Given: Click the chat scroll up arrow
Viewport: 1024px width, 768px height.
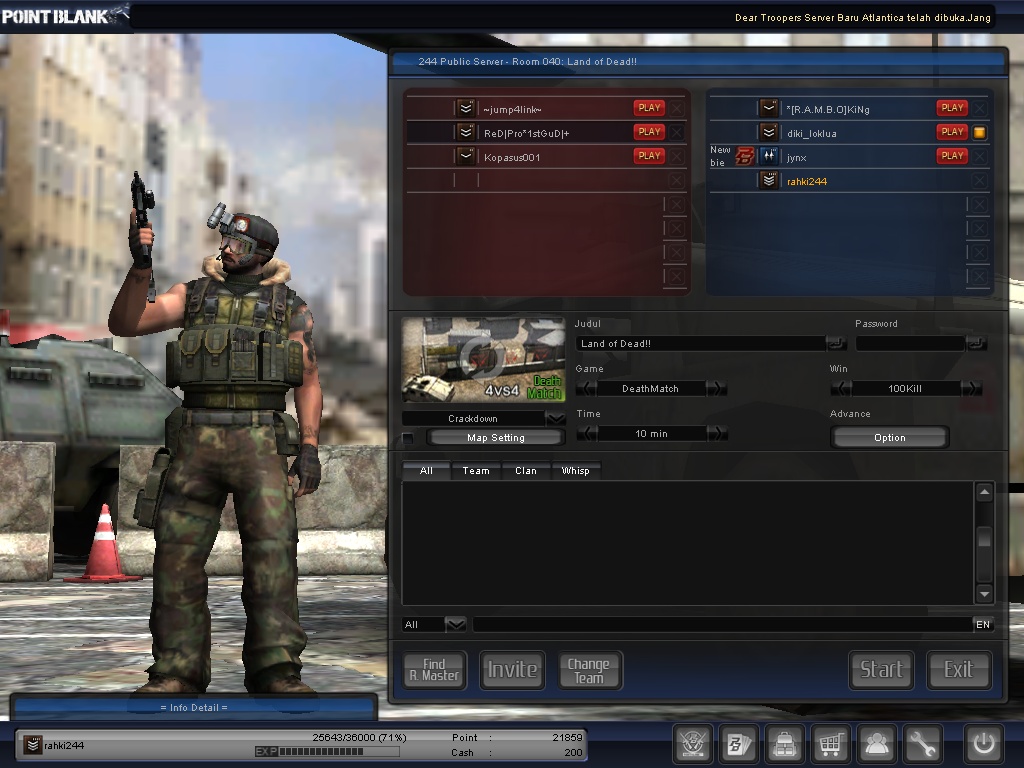Looking at the screenshot, I should [x=984, y=492].
